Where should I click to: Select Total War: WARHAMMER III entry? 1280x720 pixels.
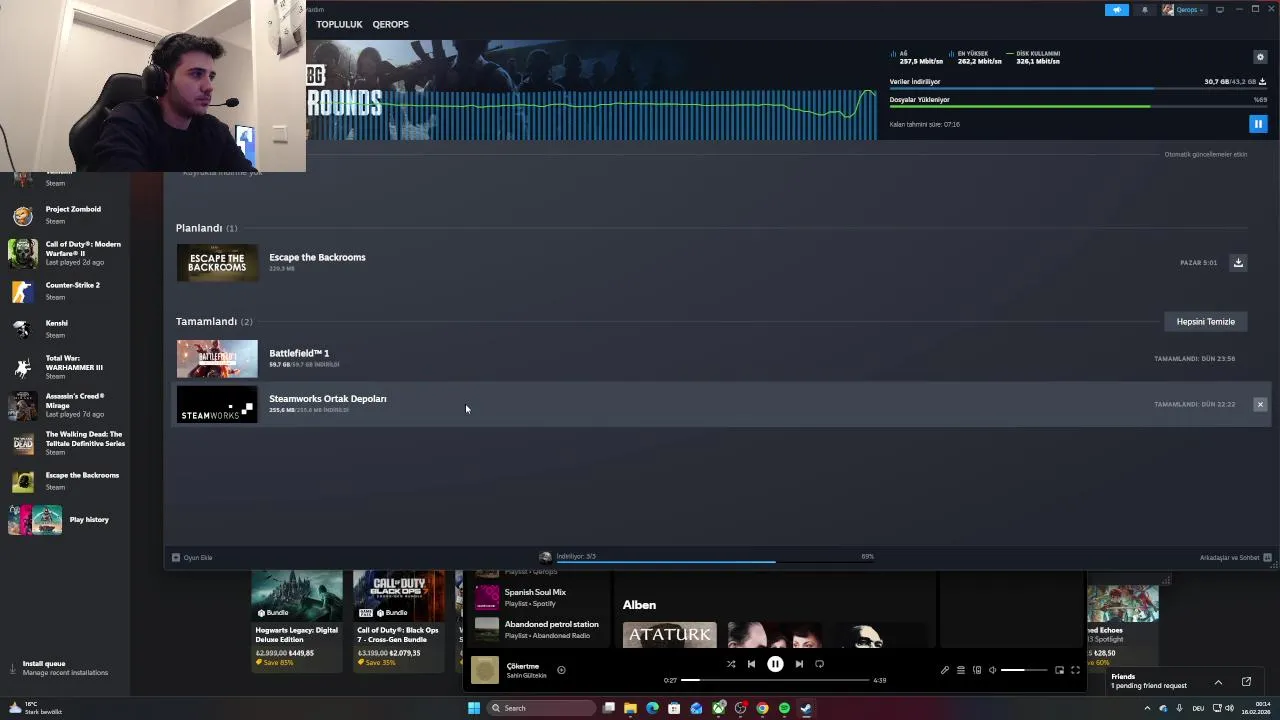point(65,366)
